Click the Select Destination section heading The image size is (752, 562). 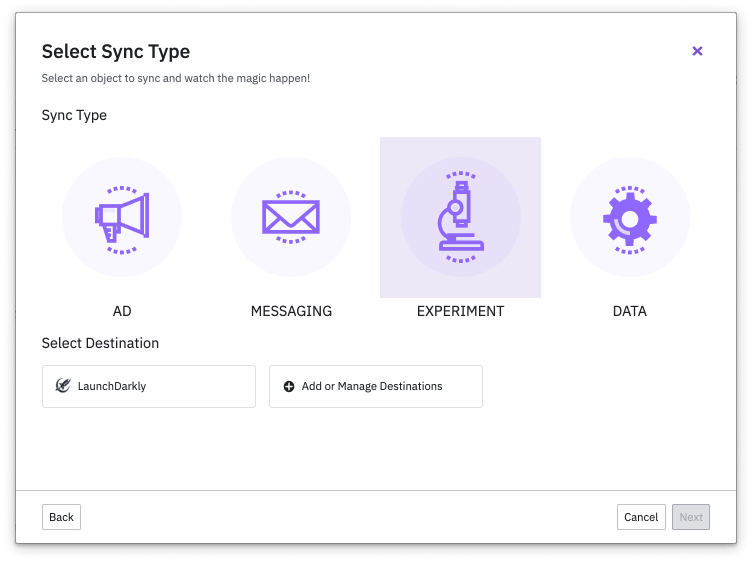(100, 343)
